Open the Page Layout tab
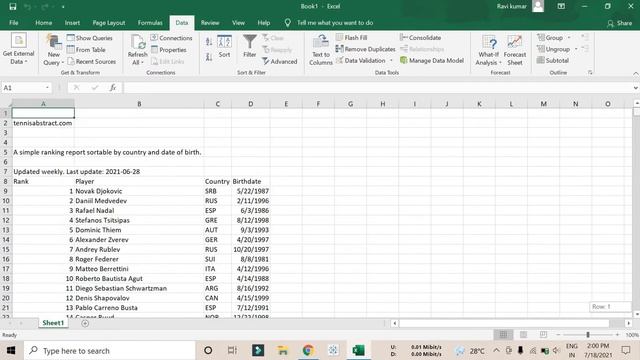Viewport: 640px width, 360px height. click(109, 23)
